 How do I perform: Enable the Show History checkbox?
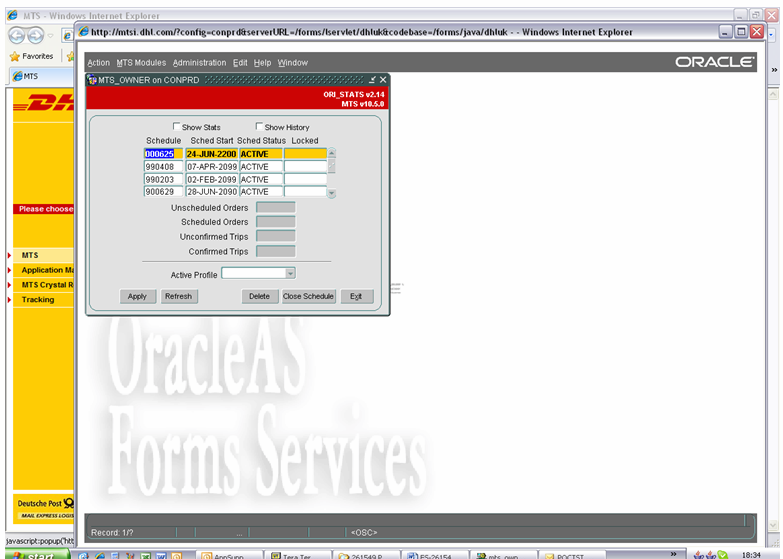point(259,126)
